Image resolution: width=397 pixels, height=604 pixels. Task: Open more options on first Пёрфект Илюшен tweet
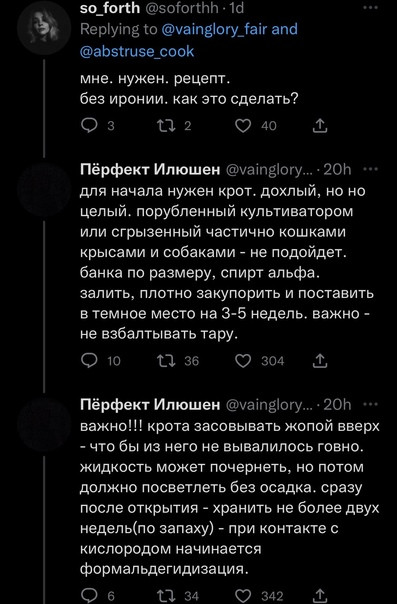point(370,169)
